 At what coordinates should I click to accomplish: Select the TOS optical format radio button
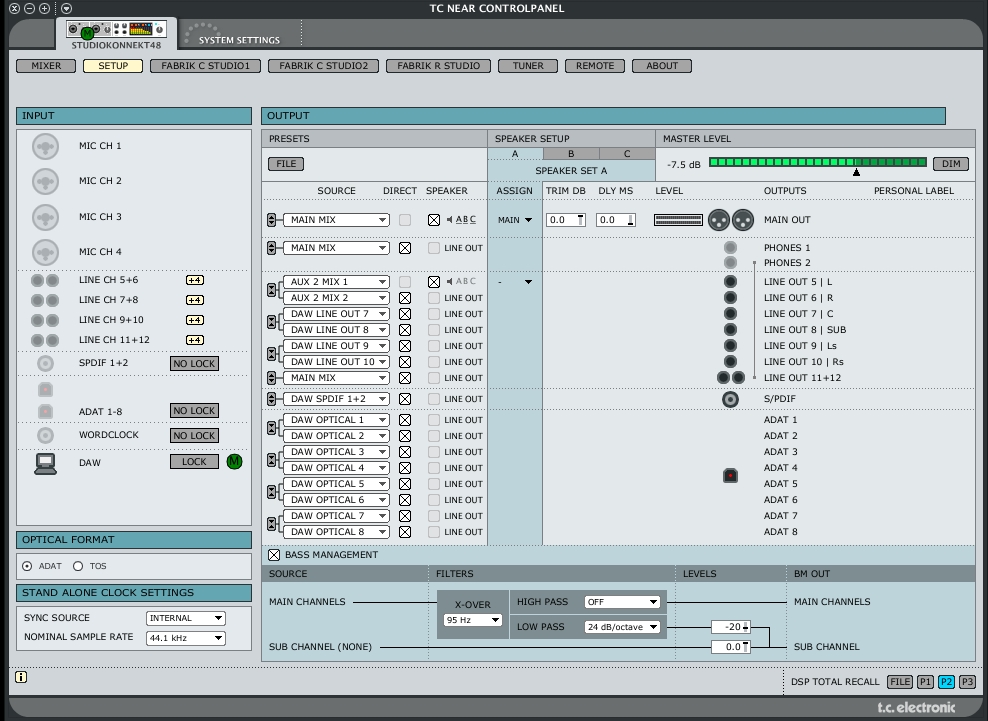[x=78, y=566]
